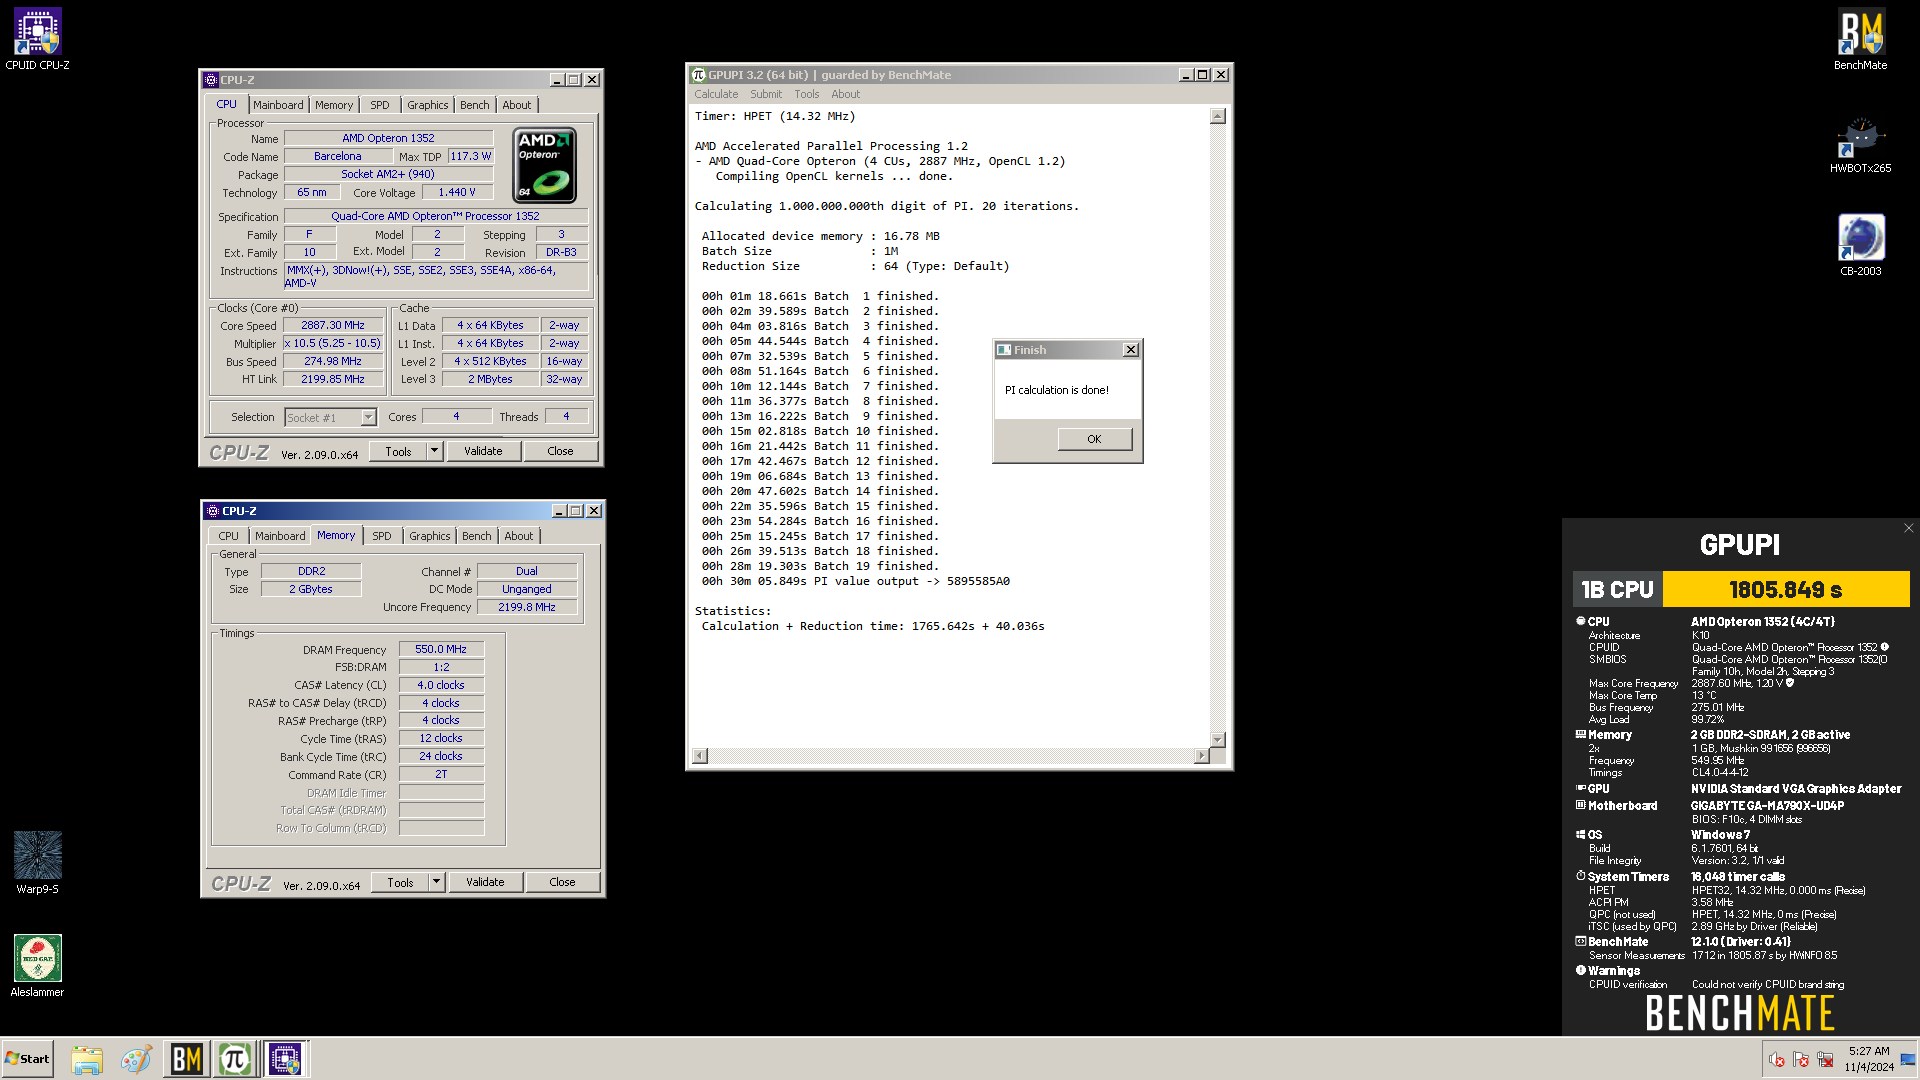Viewport: 1920px width, 1080px height.
Task: Click the show desktop tray icon
Action: pyautogui.click(x=1908, y=1059)
